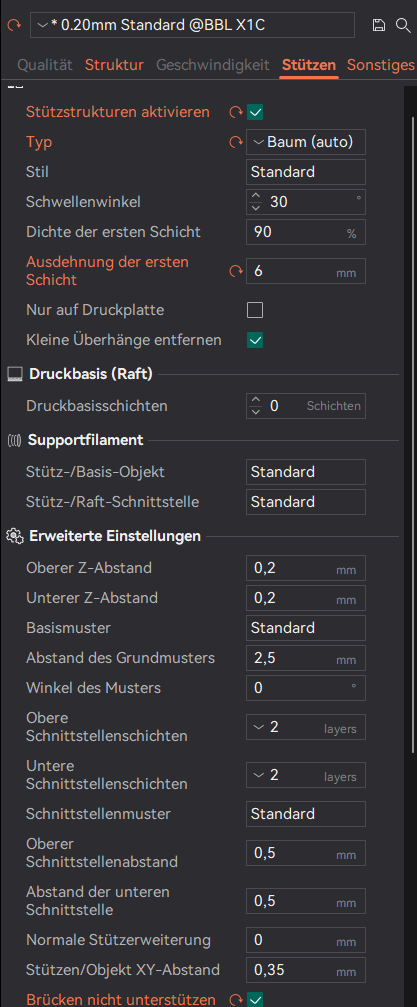Image resolution: width=417 pixels, height=1007 pixels.
Task: Open the preset dropdown 0.20mm Standard
Action: click(192, 26)
